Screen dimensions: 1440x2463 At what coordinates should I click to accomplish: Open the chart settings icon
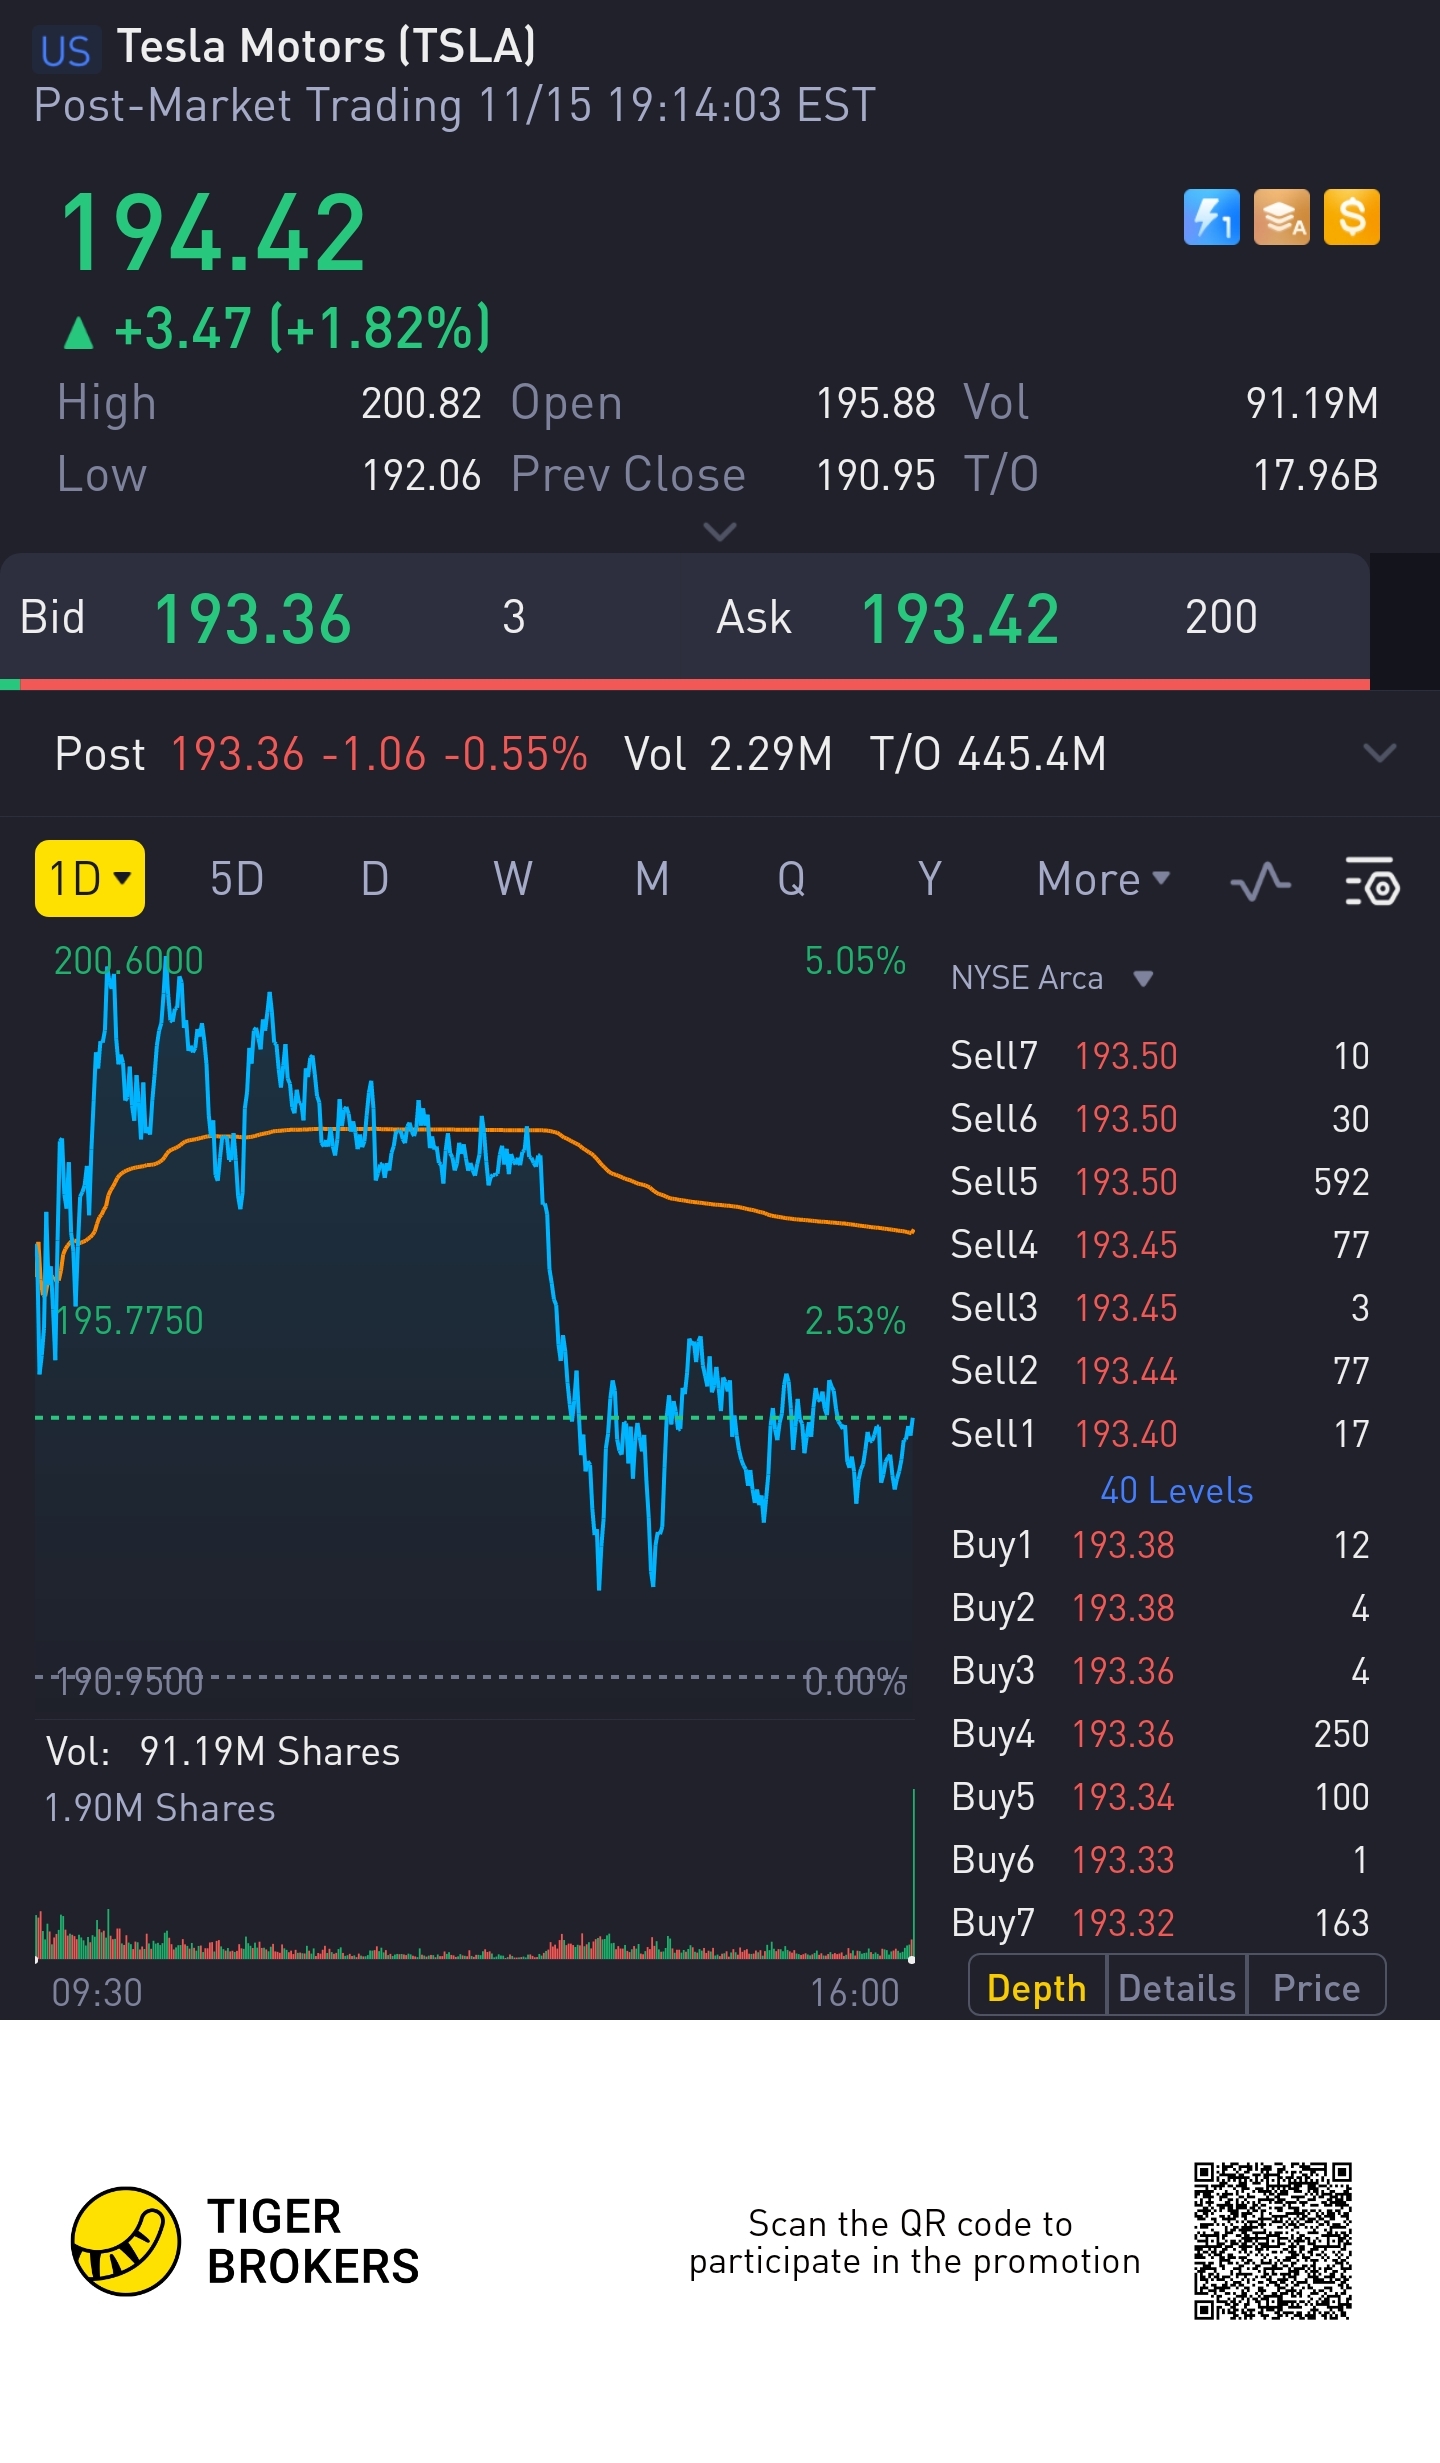[x=1371, y=881]
